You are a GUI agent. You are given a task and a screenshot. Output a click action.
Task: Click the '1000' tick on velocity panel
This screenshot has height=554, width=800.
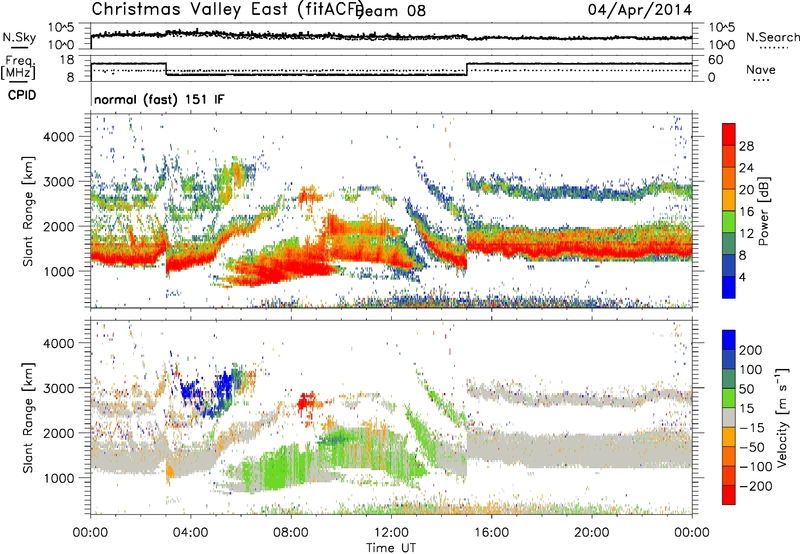point(61,478)
